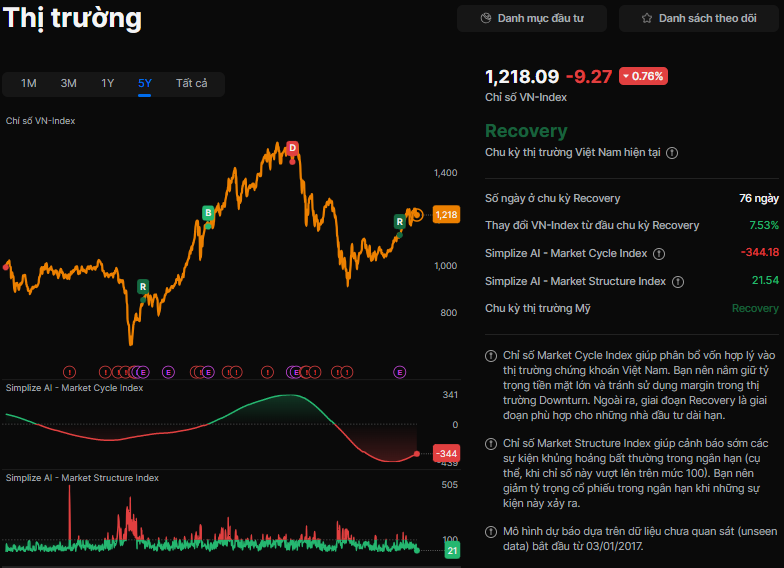Open the Danh mục đầu tư portfolio button
784x568 pixels.
[531, 18]
